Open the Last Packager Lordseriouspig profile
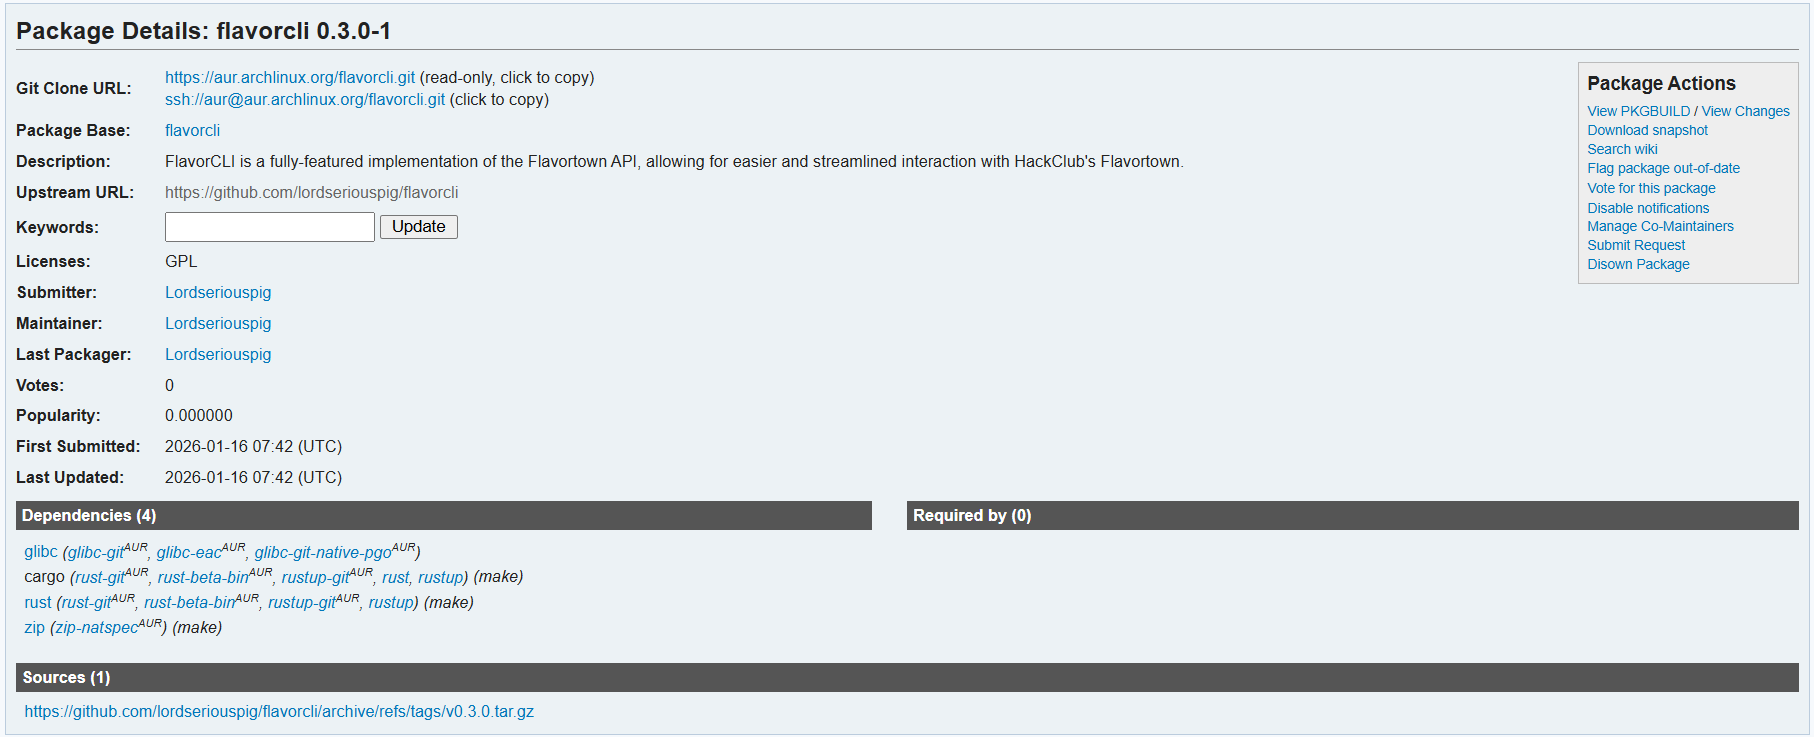The width and height of the screenshot is (1814, 737). (218, 355)
